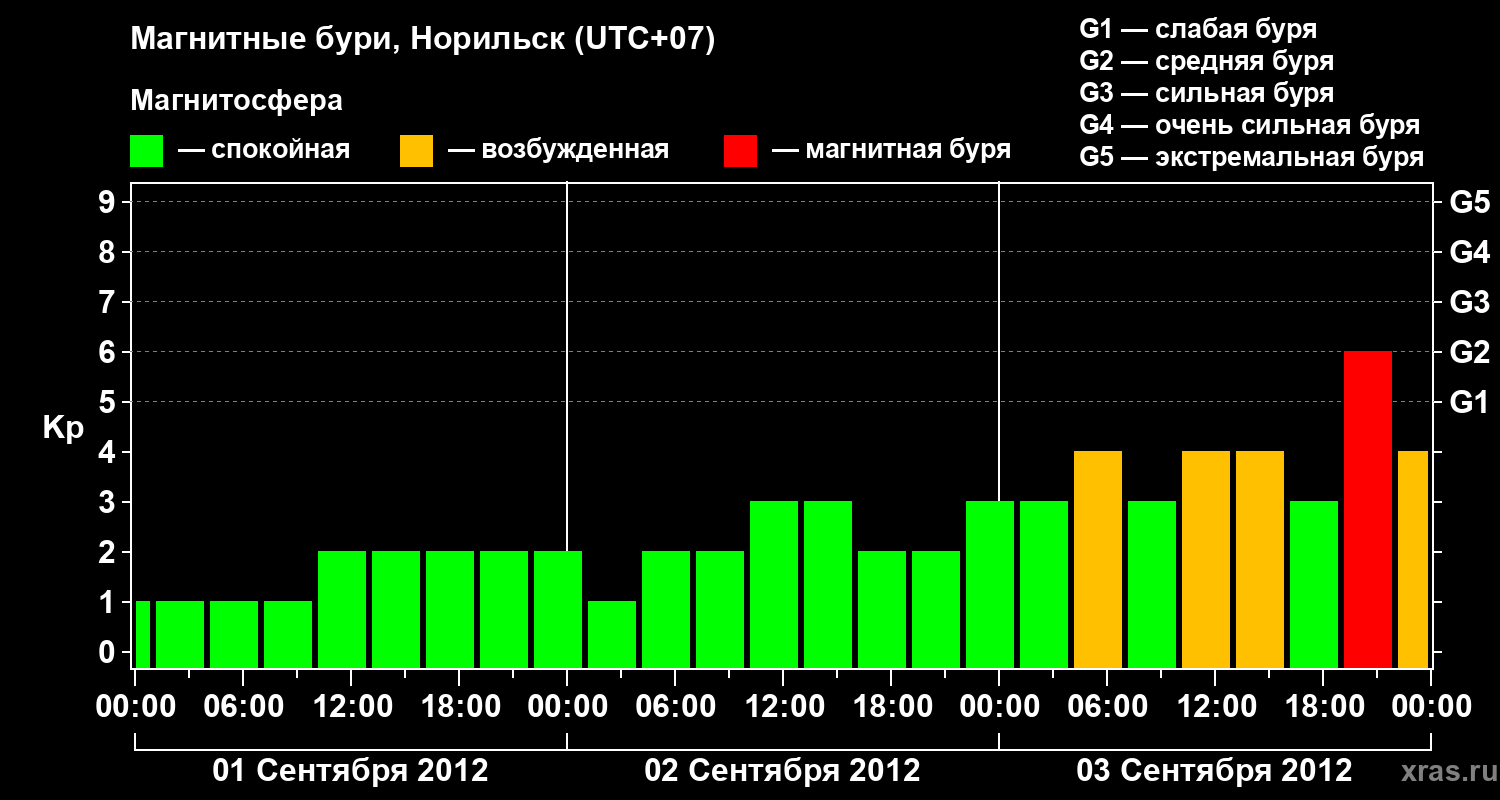Select the red Kp 6 storm bar
1500x800 pixels.
click(1368, 509)
